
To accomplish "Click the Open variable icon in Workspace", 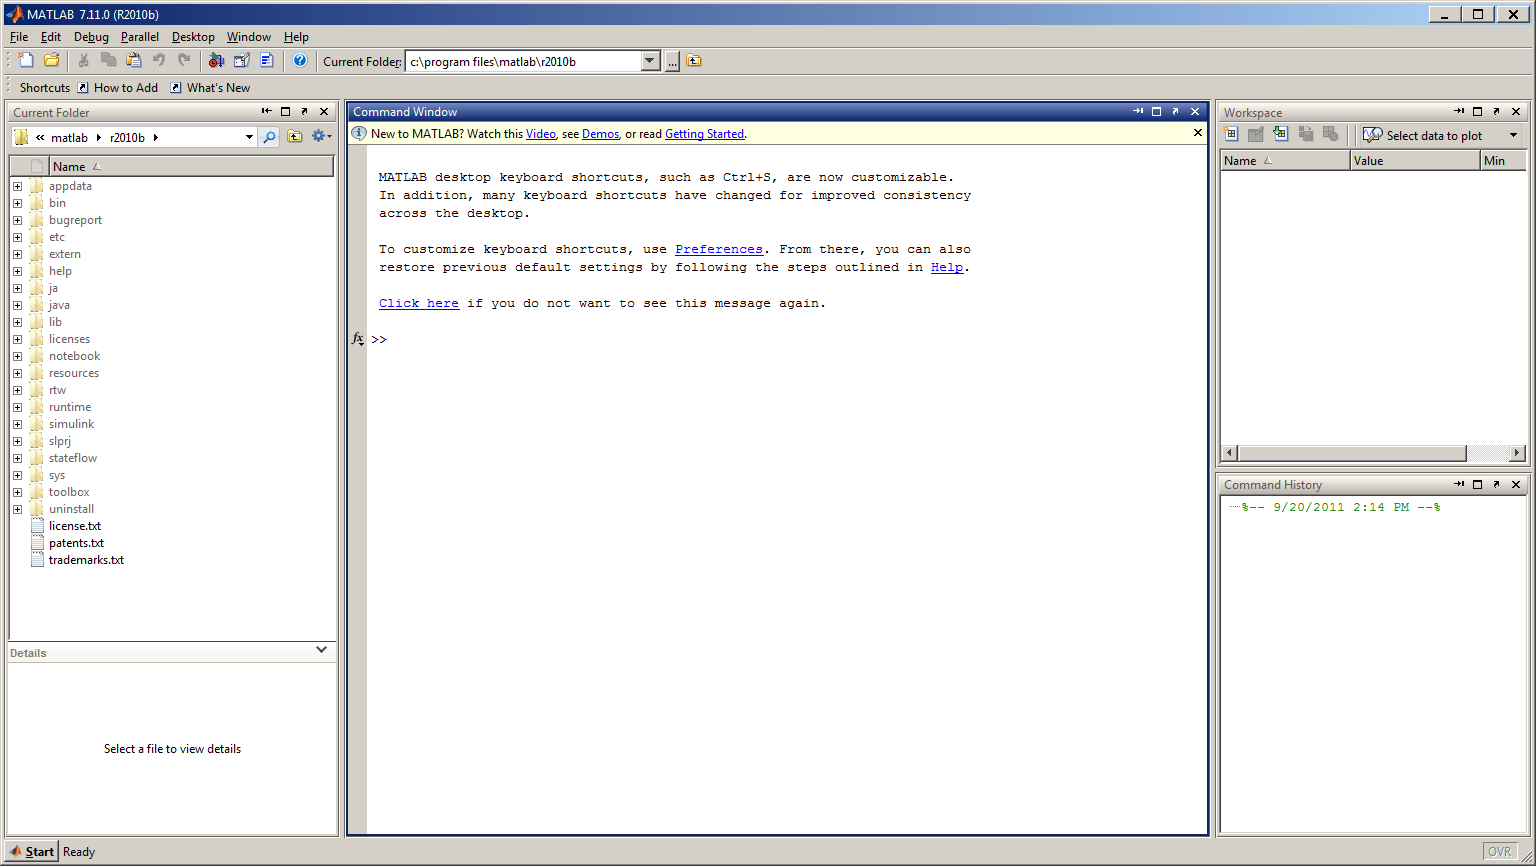I will coord(1256,134).
